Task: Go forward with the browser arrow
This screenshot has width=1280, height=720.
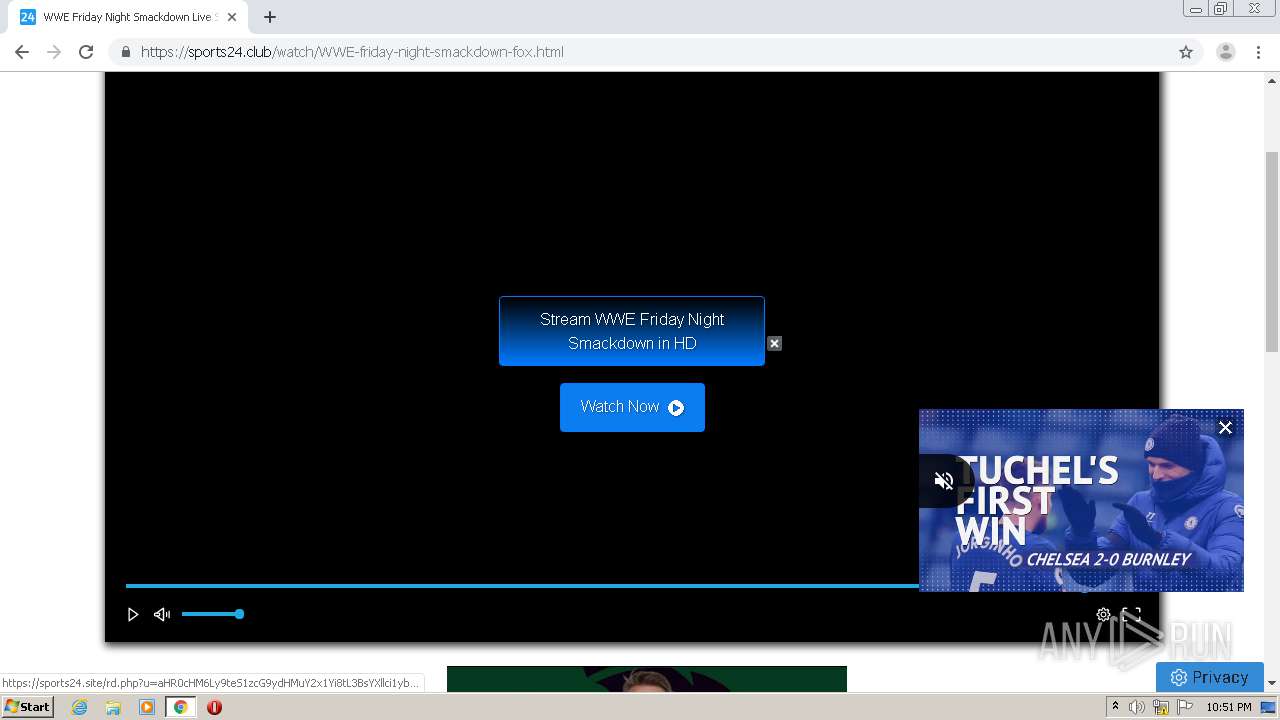Action: [x=54, y=52]
